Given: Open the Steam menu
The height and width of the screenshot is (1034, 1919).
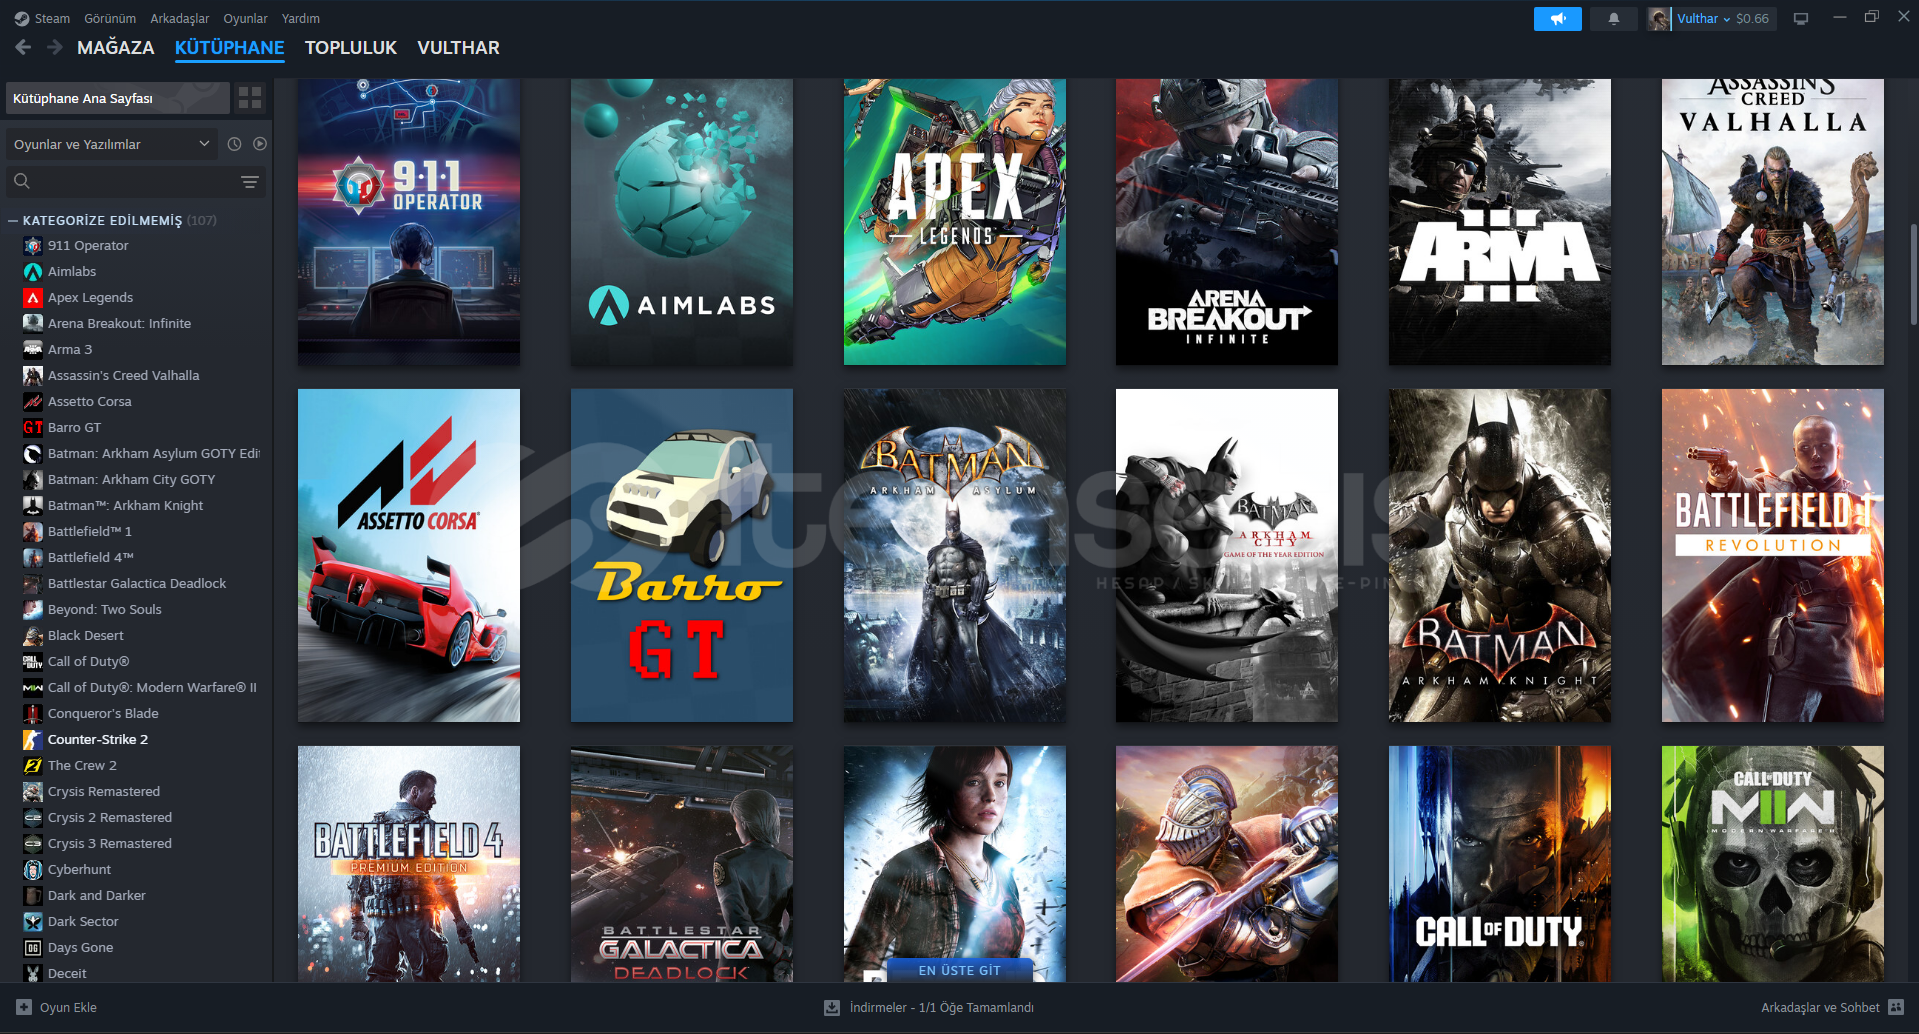Looking at the screenshot, I should click(52, 19).
